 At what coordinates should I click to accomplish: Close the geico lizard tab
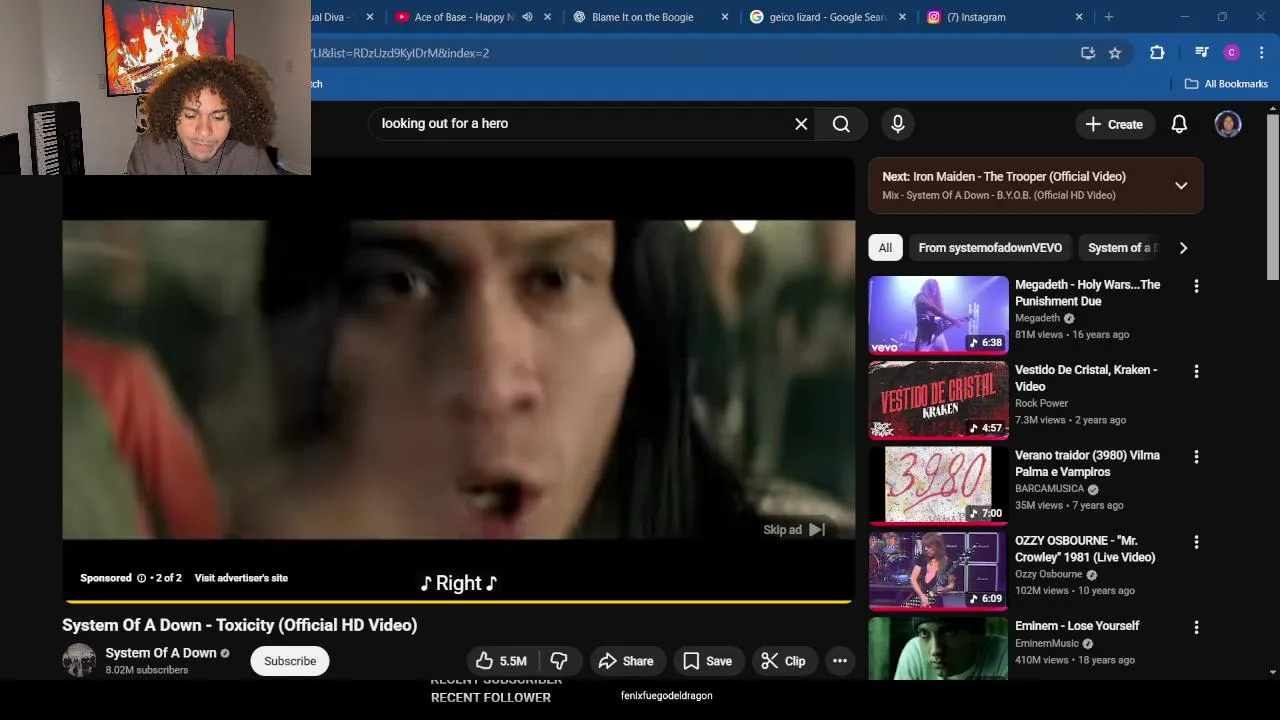pos(903,17)
